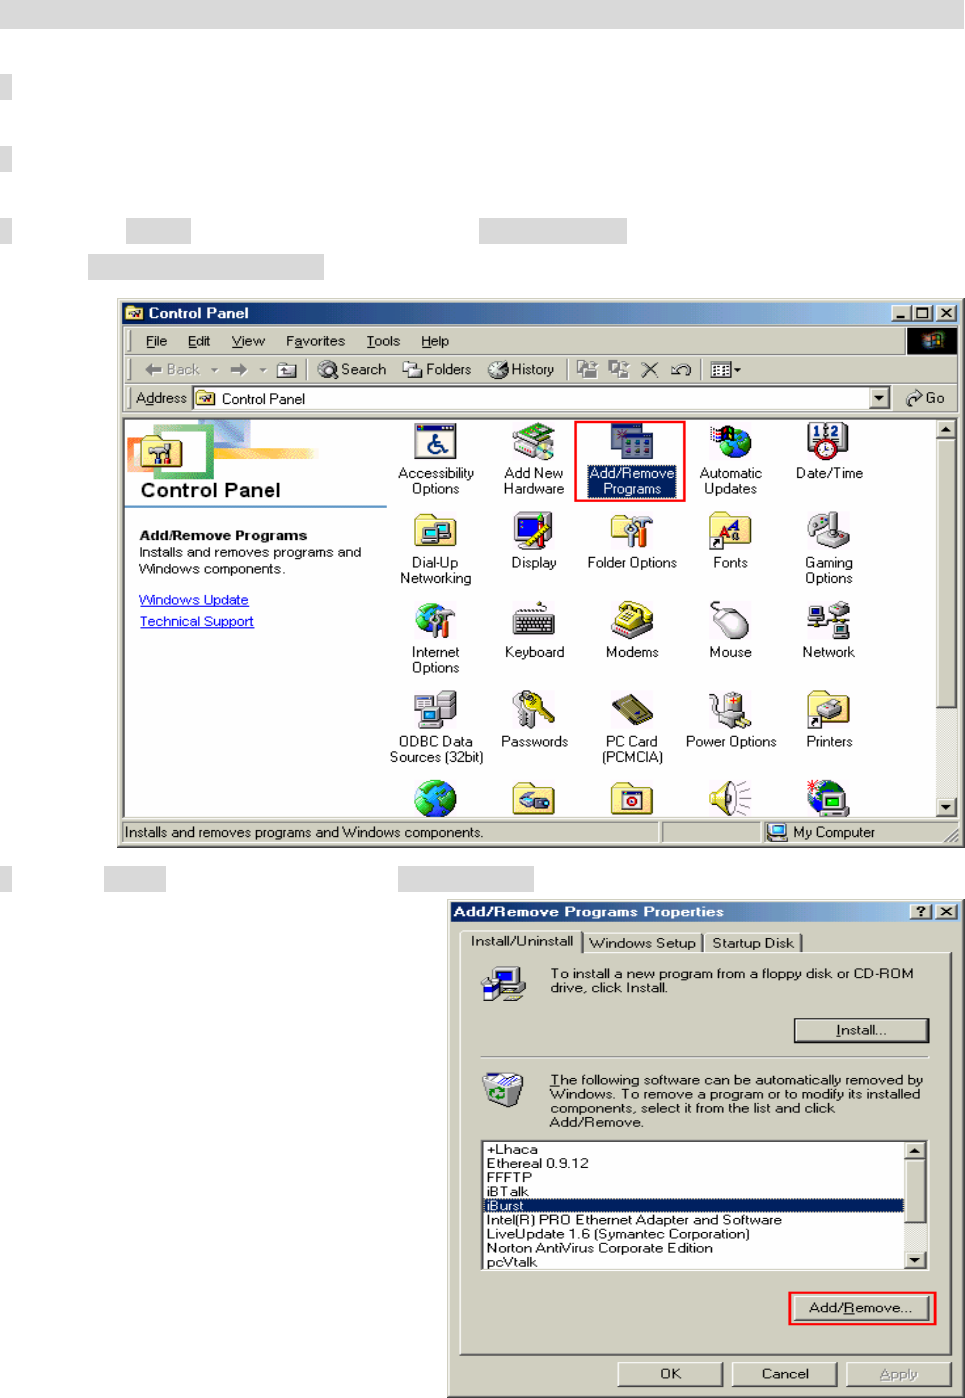The image size is (965, 1398).
Task: Open Date/Time icon
Action: point(828,452)
